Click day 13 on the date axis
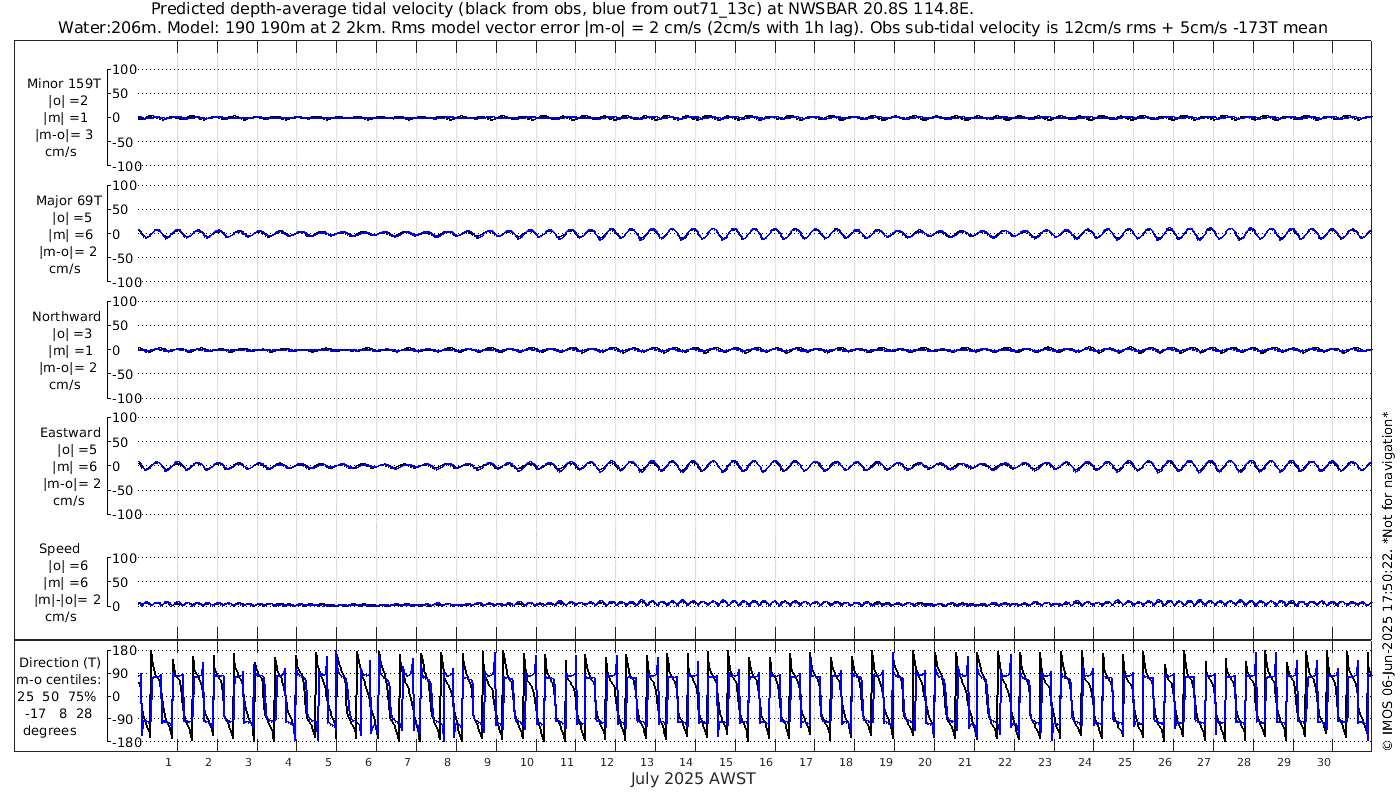The height and width of the screenshot is (800, 1400). click(647, 762)
